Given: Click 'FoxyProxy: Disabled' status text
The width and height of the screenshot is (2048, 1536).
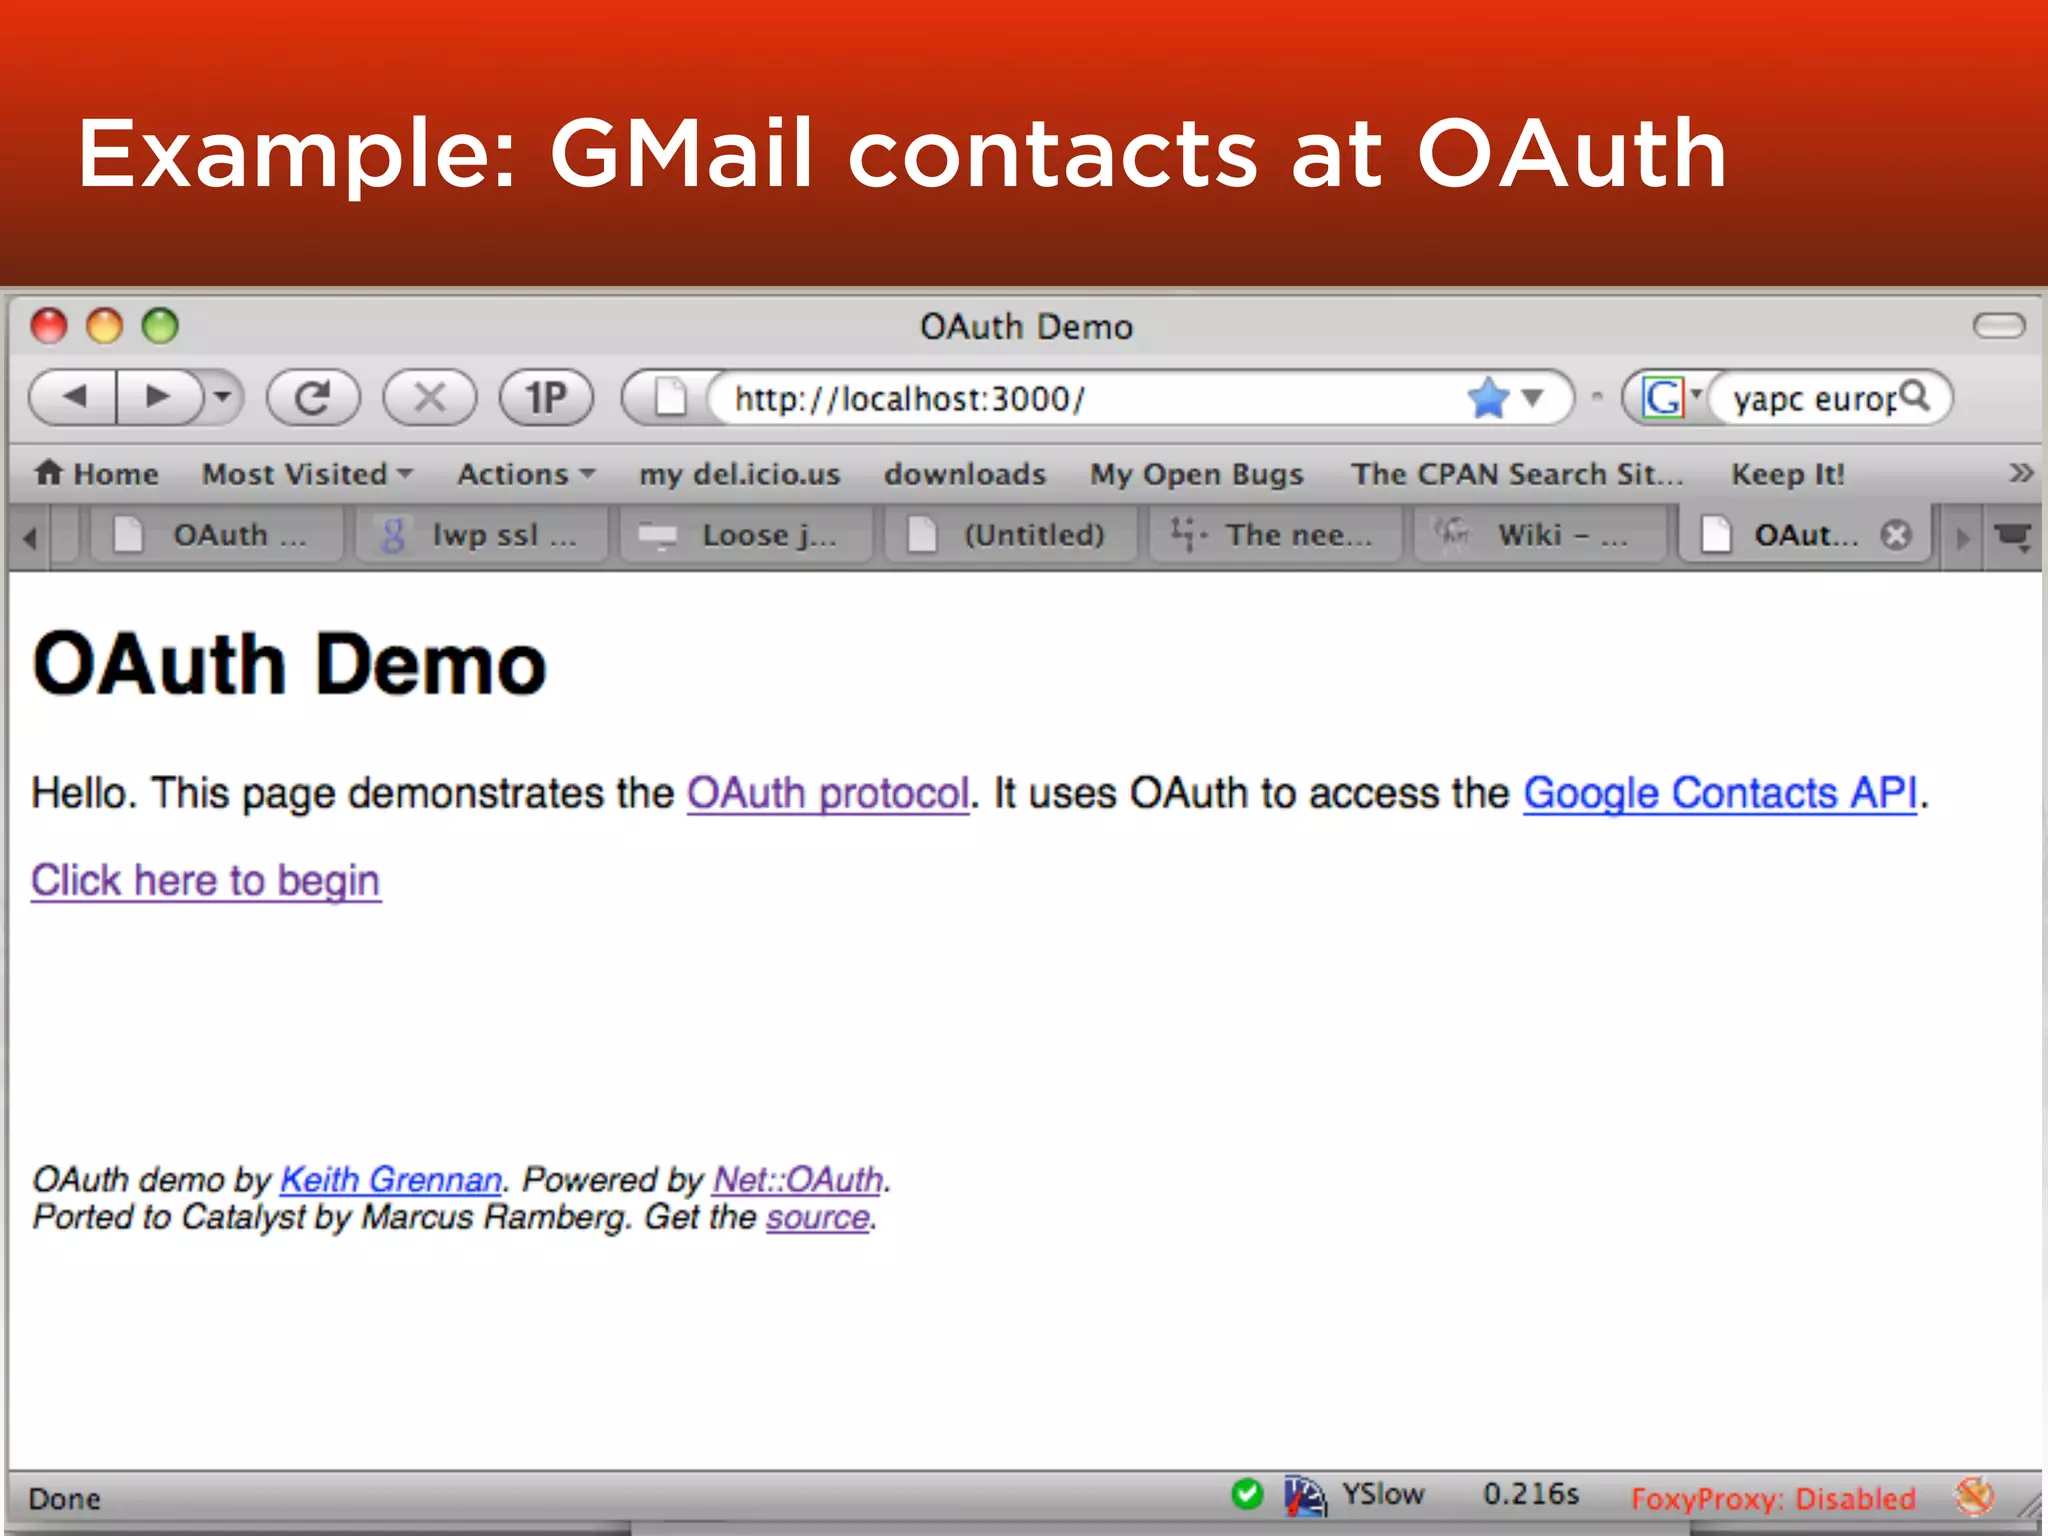Looking at the screenshot, I should tap(1773, 1498).
